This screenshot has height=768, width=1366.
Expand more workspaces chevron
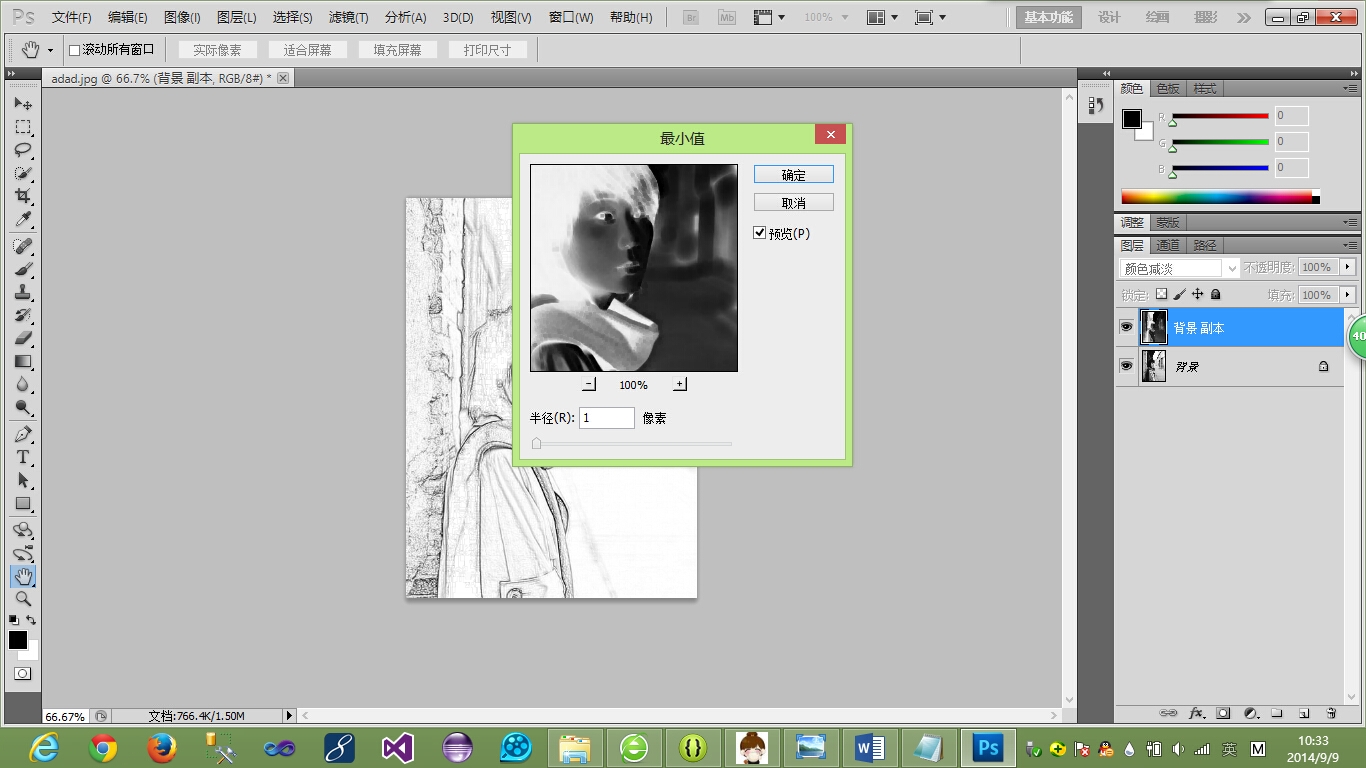coord(1243,18)
